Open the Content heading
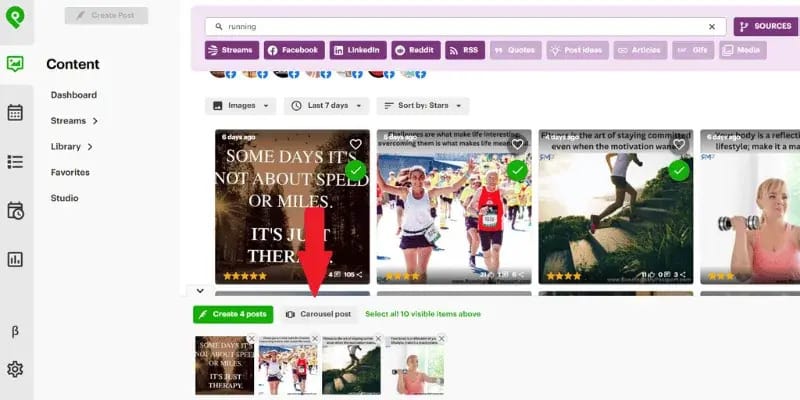The width and height of the screenshot is (800, 400). tap(73, 64)
